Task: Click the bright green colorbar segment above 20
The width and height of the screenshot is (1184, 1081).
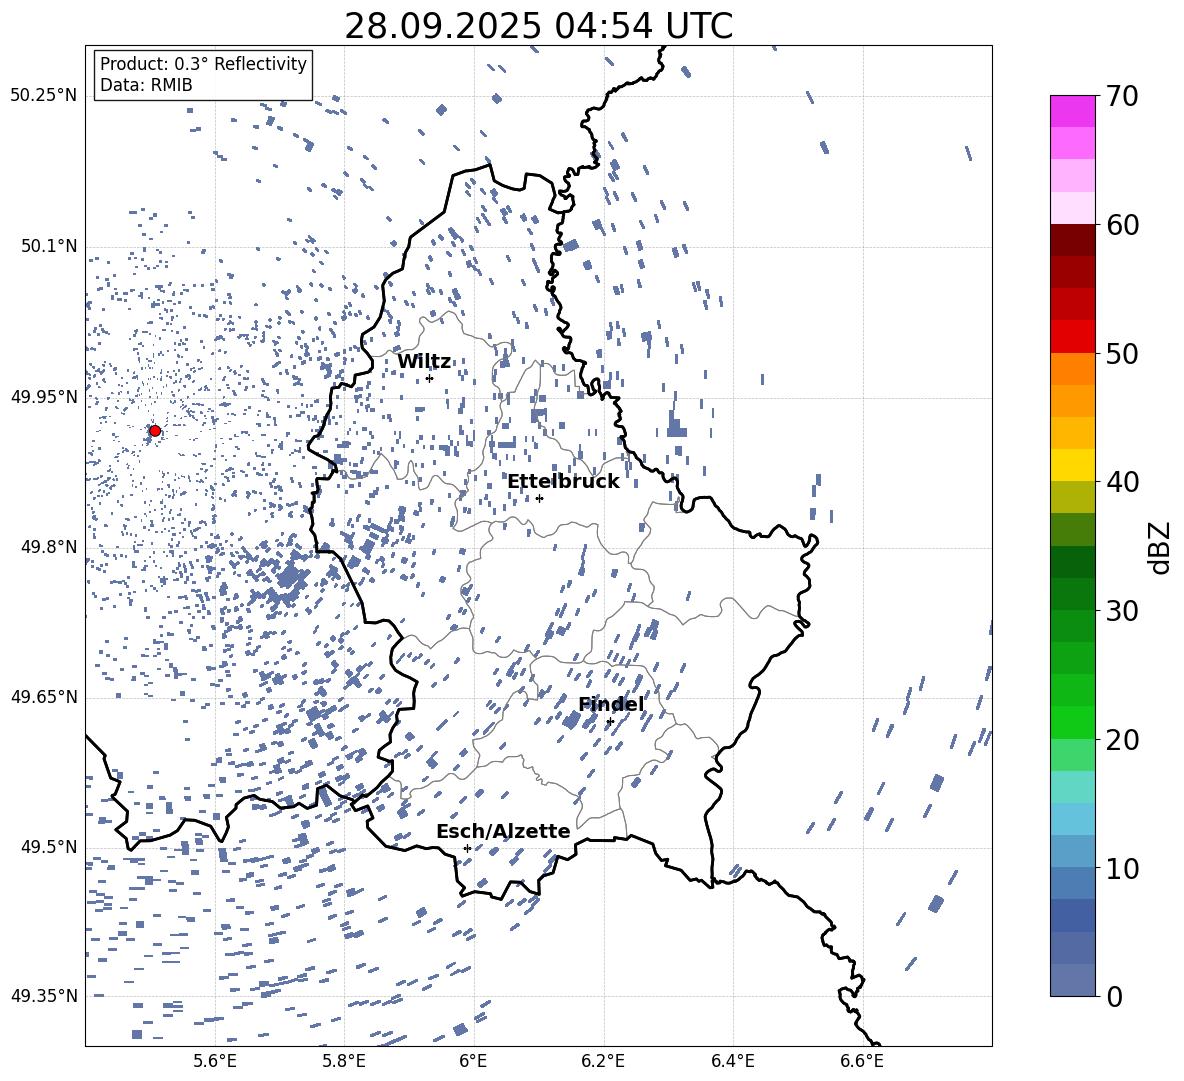Action: 1072,722
